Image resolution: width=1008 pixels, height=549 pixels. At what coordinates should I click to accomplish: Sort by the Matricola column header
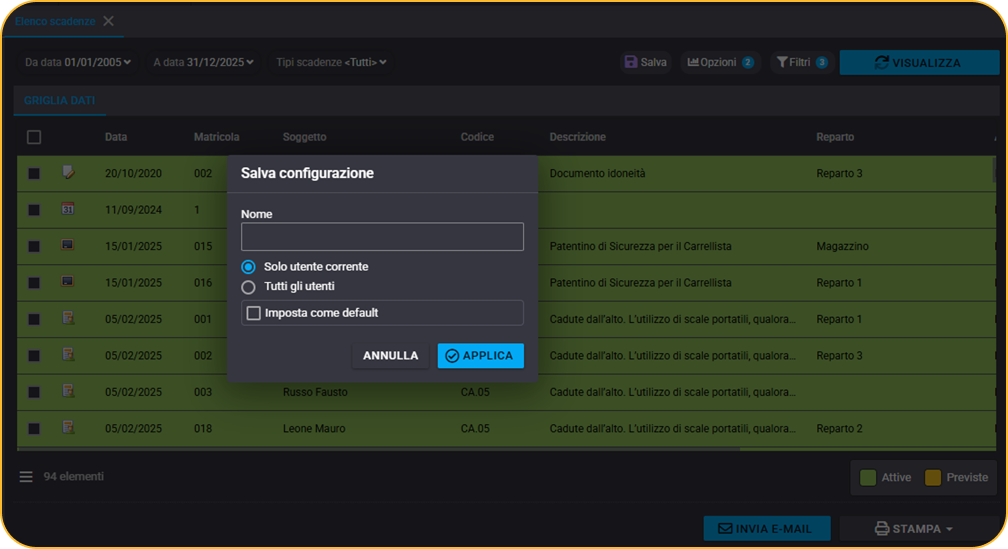pos(216,137)
